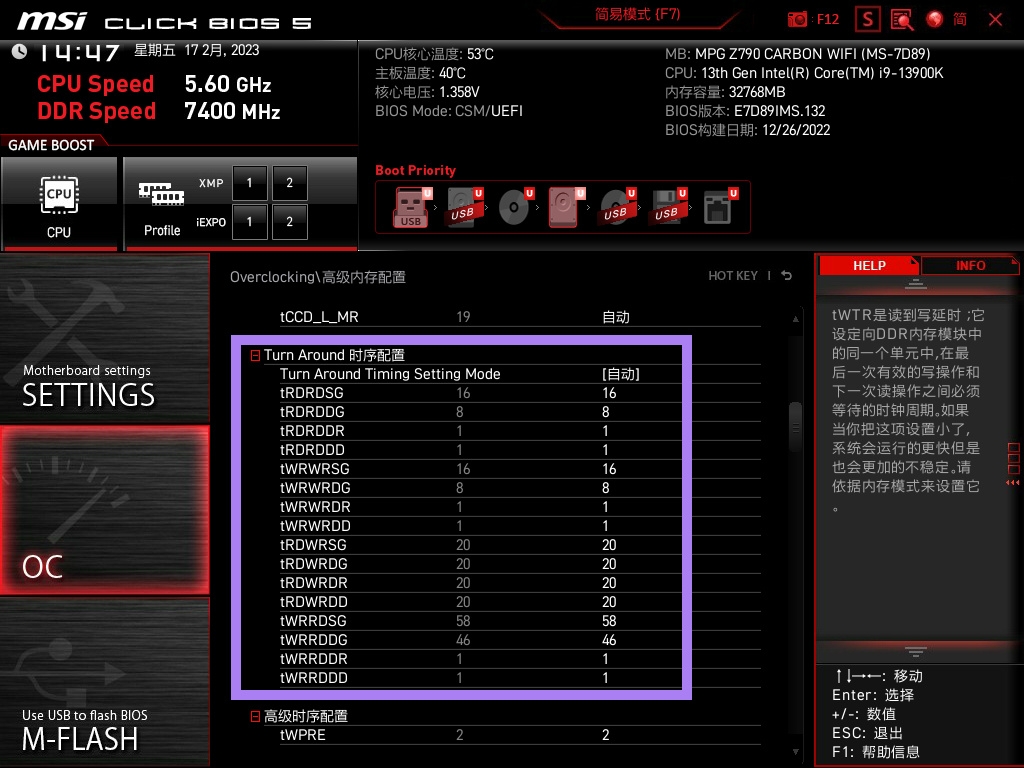Click the back arrow next to HOT KEY
The height and width of the screenshot is (768, 1024).
[x=787, y=276]
